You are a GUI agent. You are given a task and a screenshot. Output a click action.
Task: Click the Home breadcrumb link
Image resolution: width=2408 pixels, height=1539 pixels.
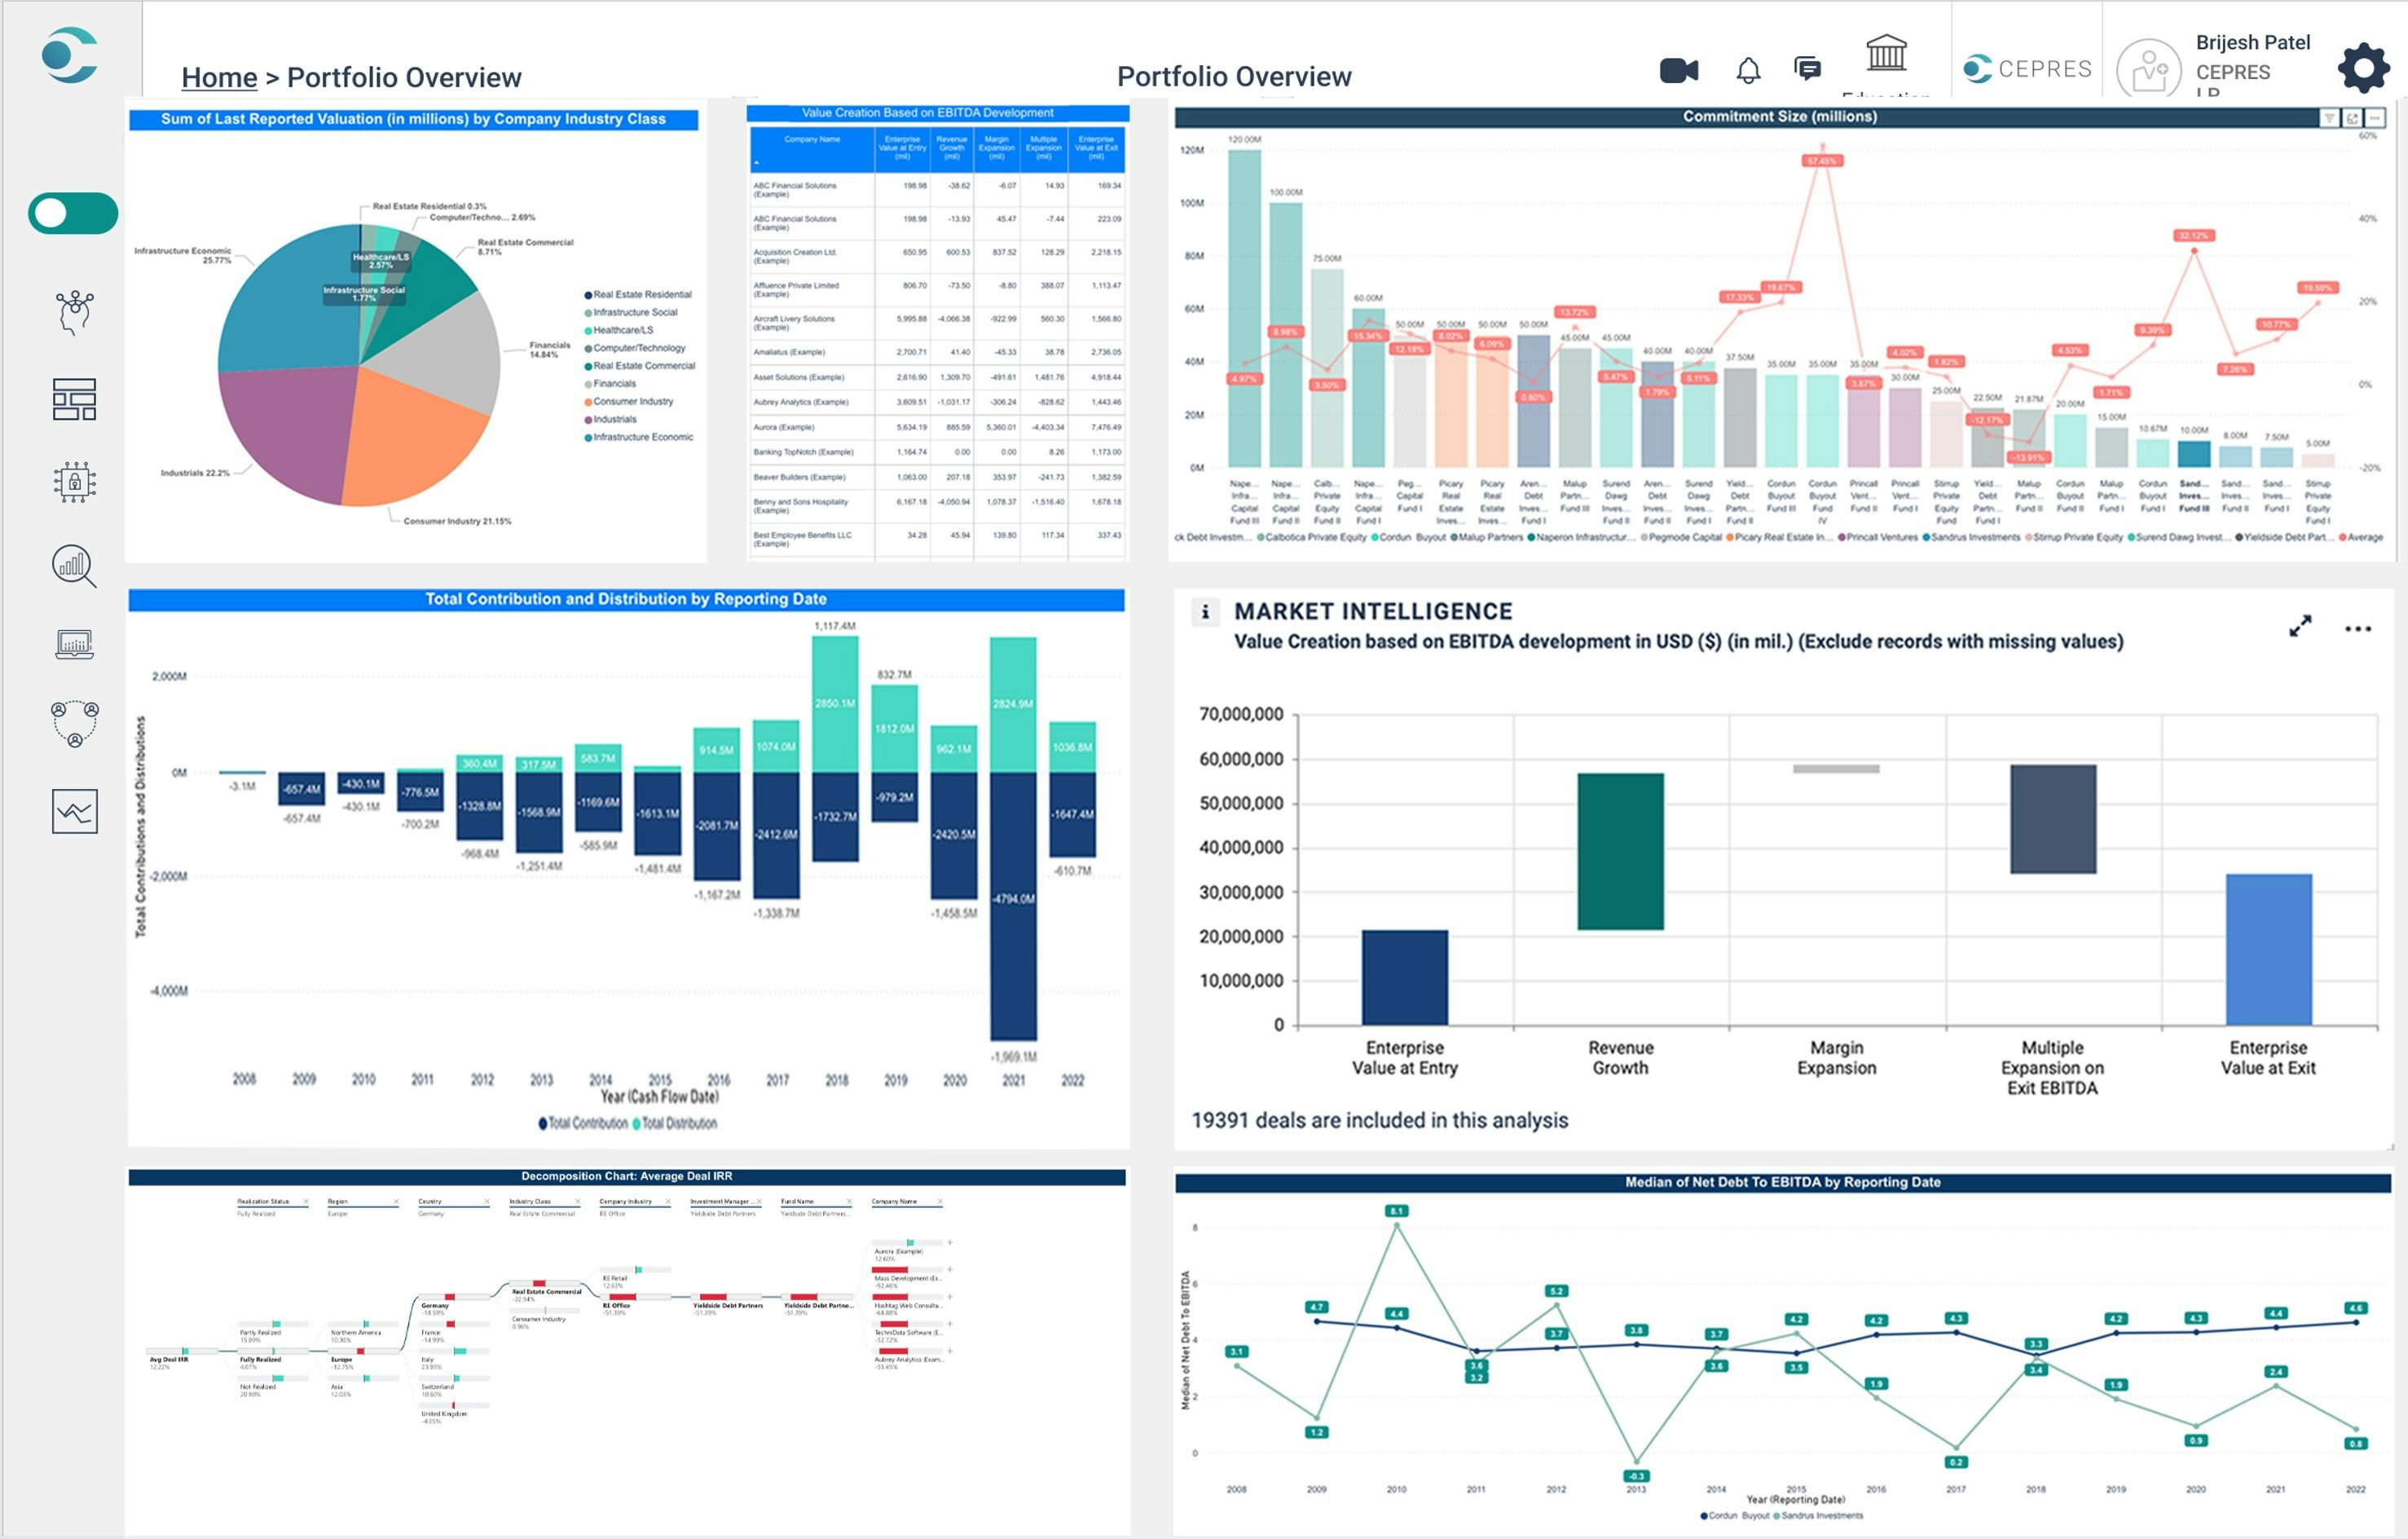click(219, 77)
